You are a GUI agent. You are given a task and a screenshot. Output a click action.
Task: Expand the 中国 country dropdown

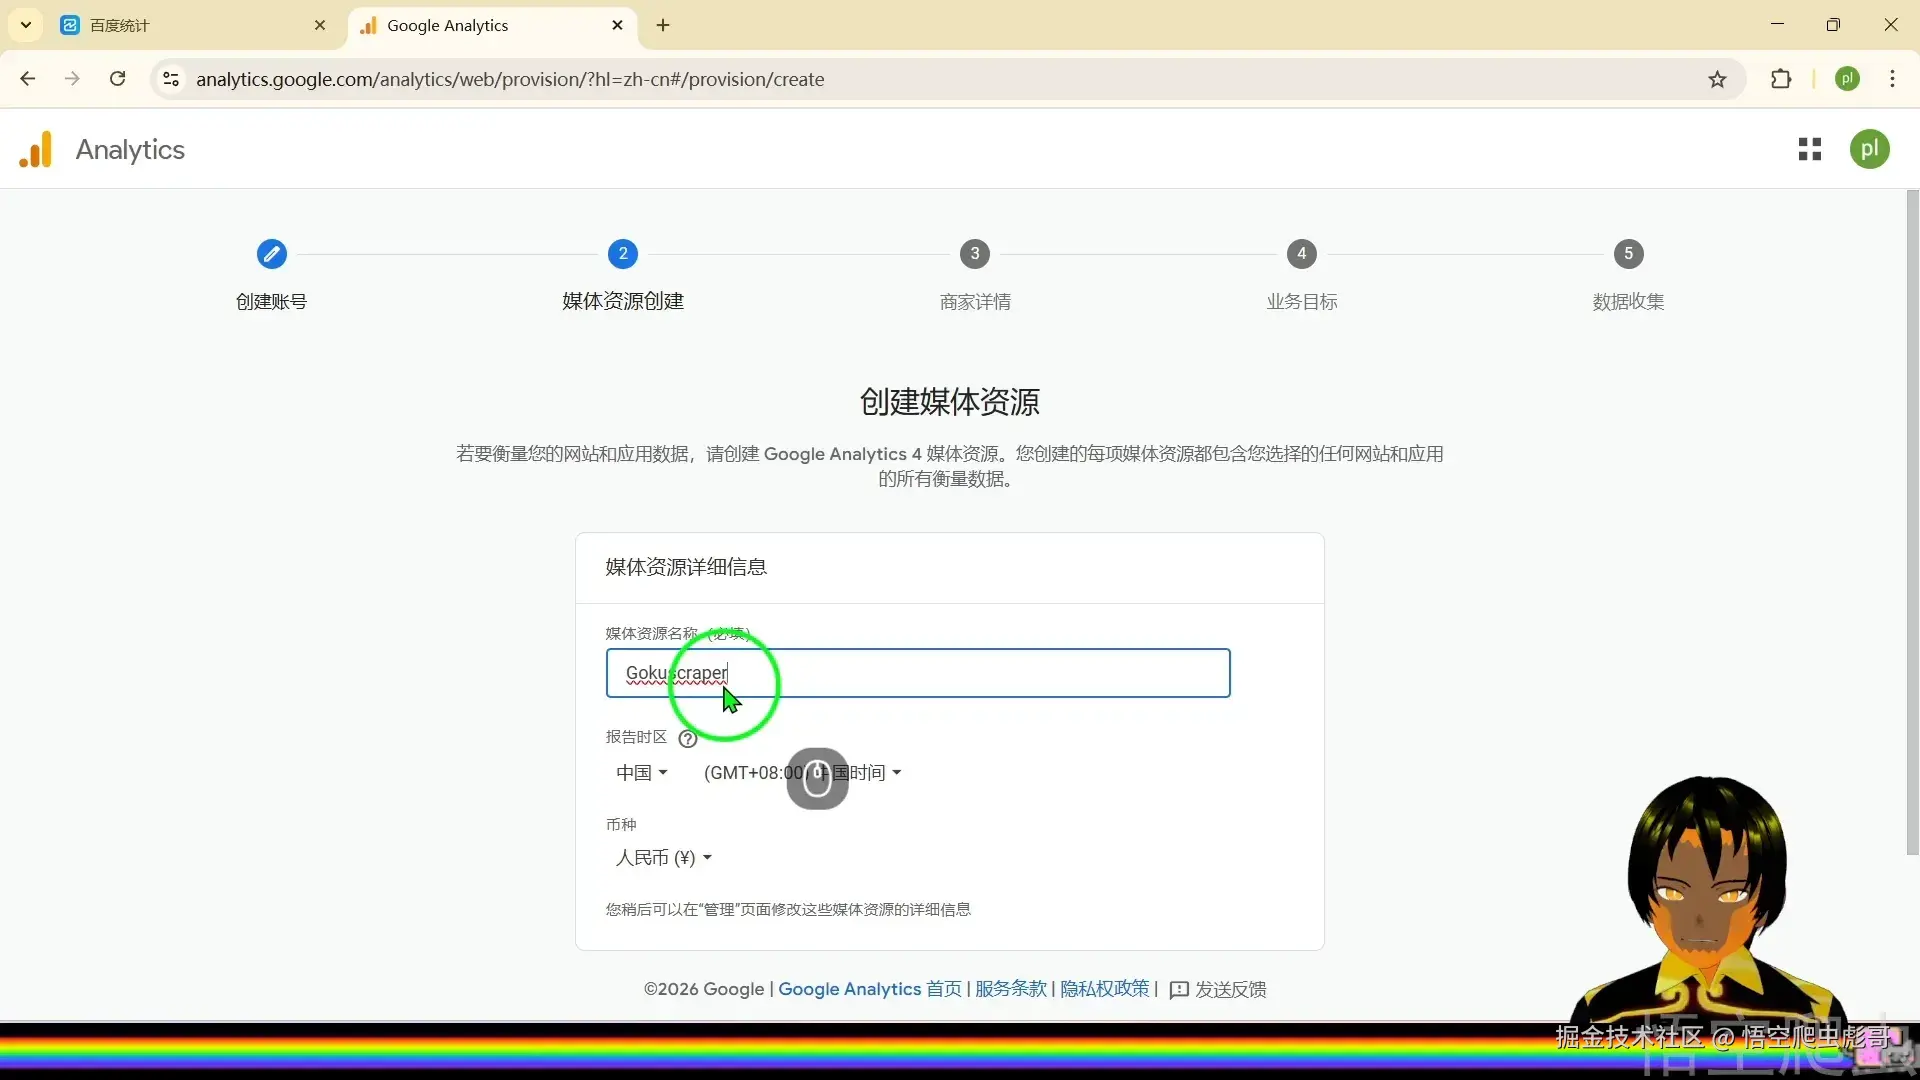click(x=641, y=773)
